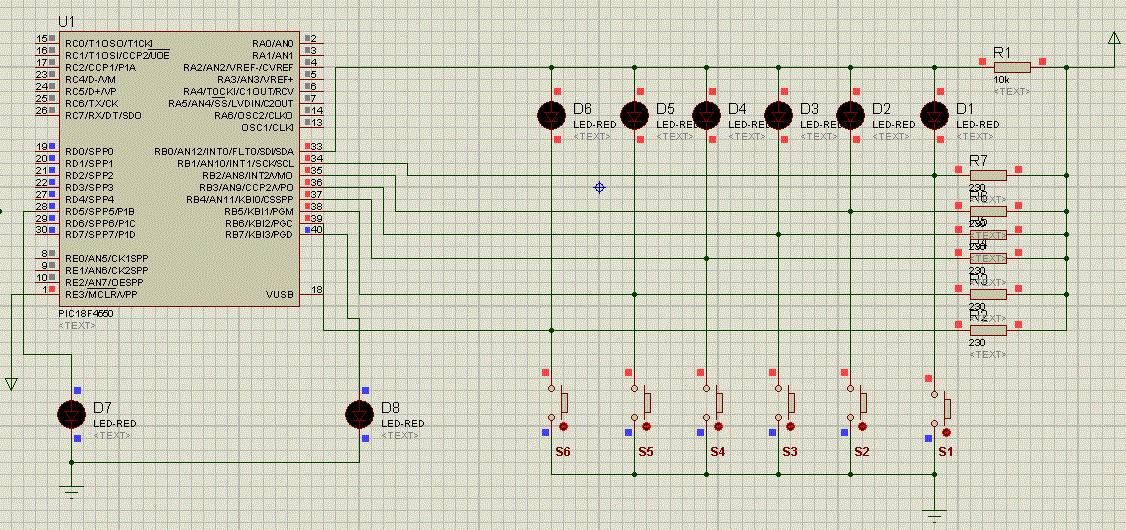Click the ground symbol below LED D7
Viewport: 1126px width, 530px height.
coord(71,490)
